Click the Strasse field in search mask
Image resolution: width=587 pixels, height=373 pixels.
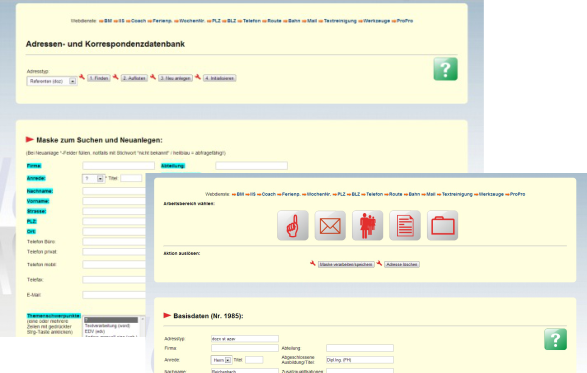(114, 211)
